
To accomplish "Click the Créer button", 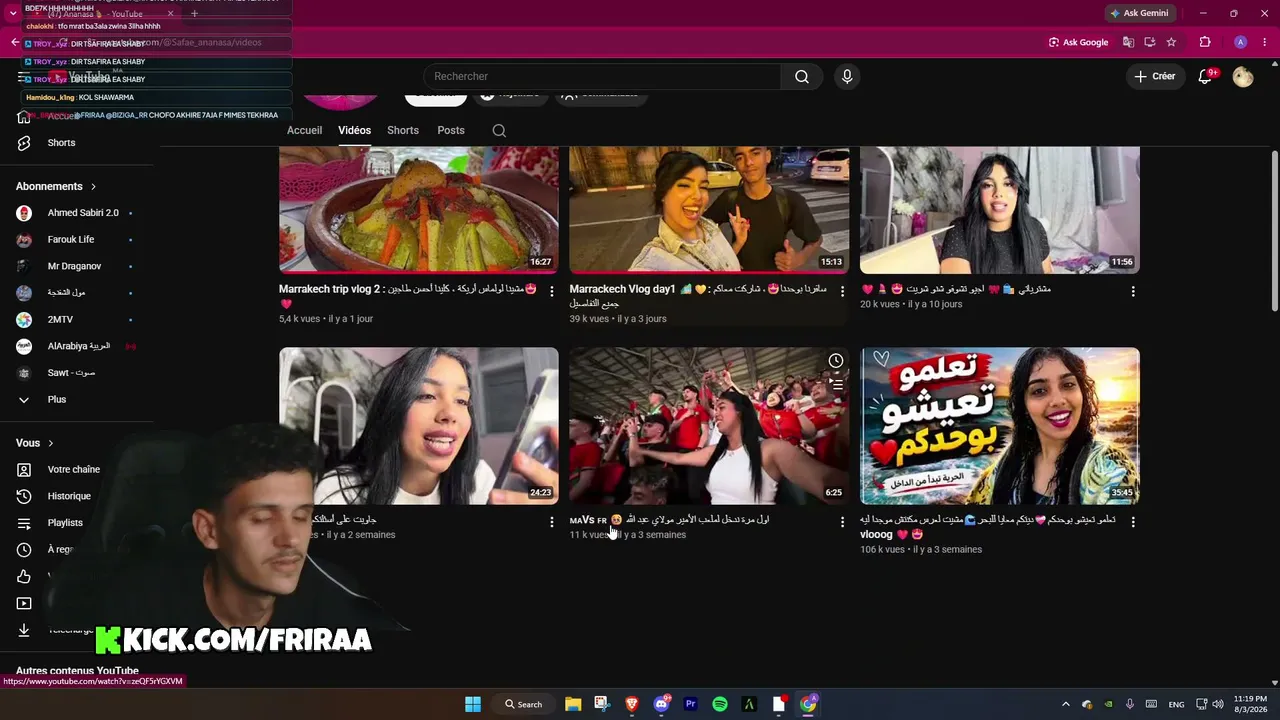I will click(x=1155, y=77).
